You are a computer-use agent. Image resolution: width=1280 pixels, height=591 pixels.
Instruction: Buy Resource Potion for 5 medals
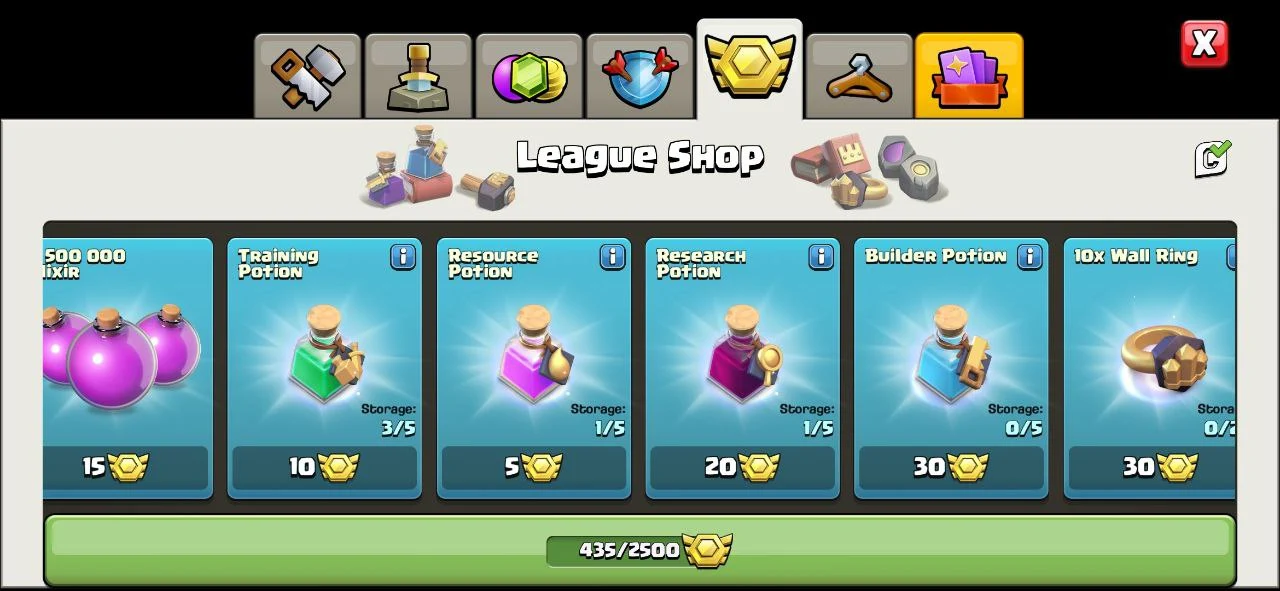click(533, 467)
